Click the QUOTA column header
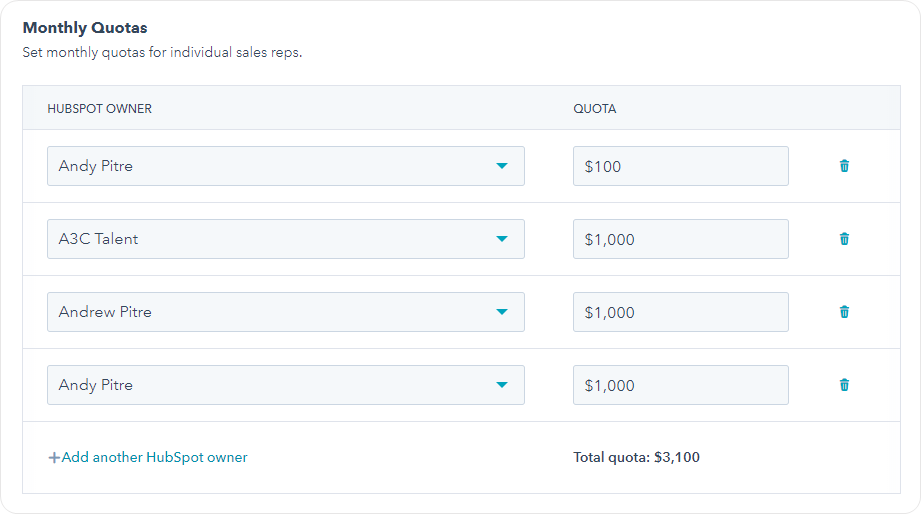Screen dimensions: 921x514 [595, 108]
